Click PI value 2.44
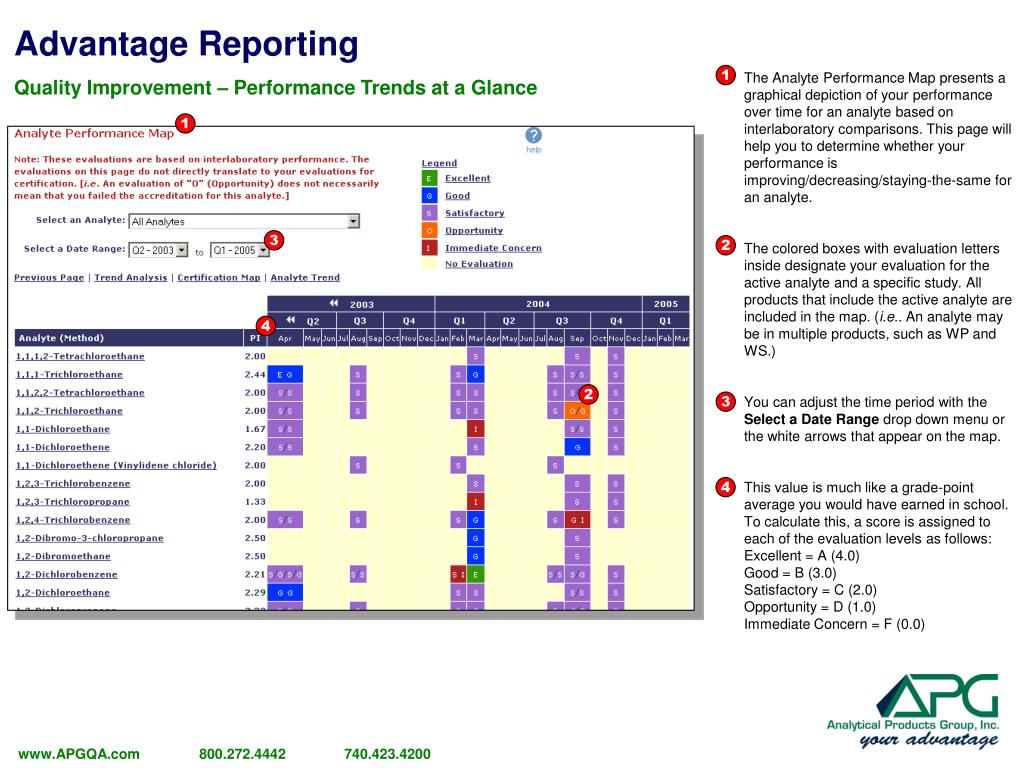The height and width of the screenshot is (768, 1024). point(255,375)
